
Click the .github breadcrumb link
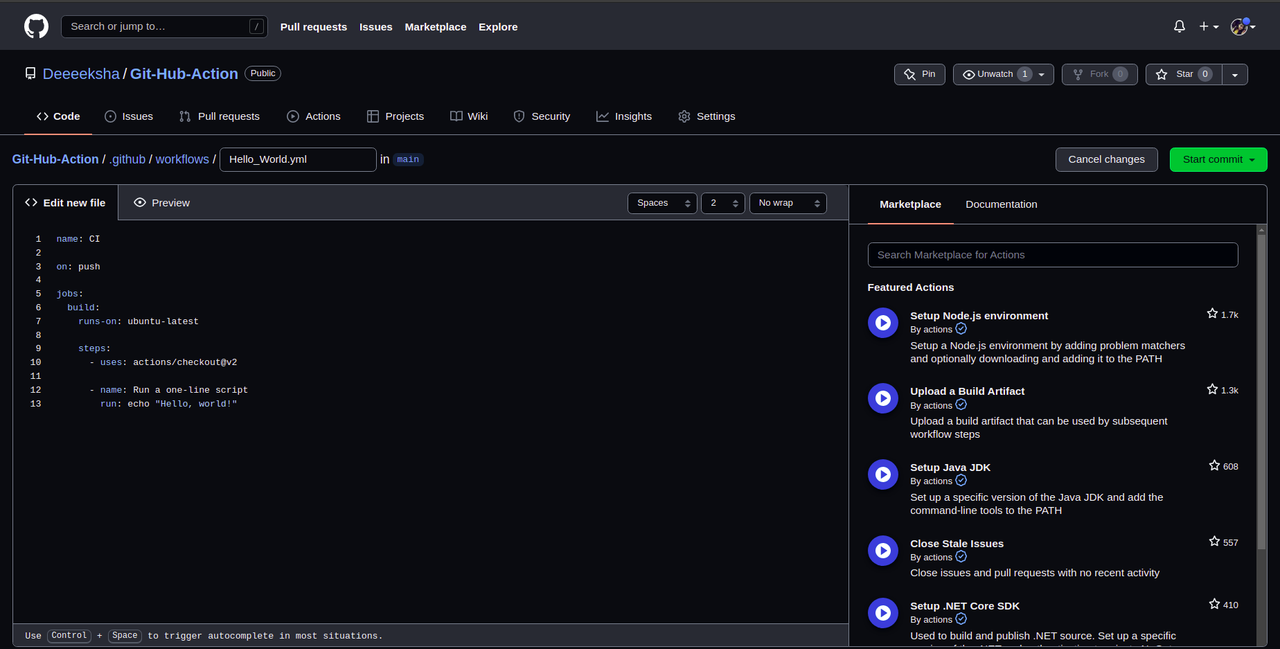coord(127,159)
